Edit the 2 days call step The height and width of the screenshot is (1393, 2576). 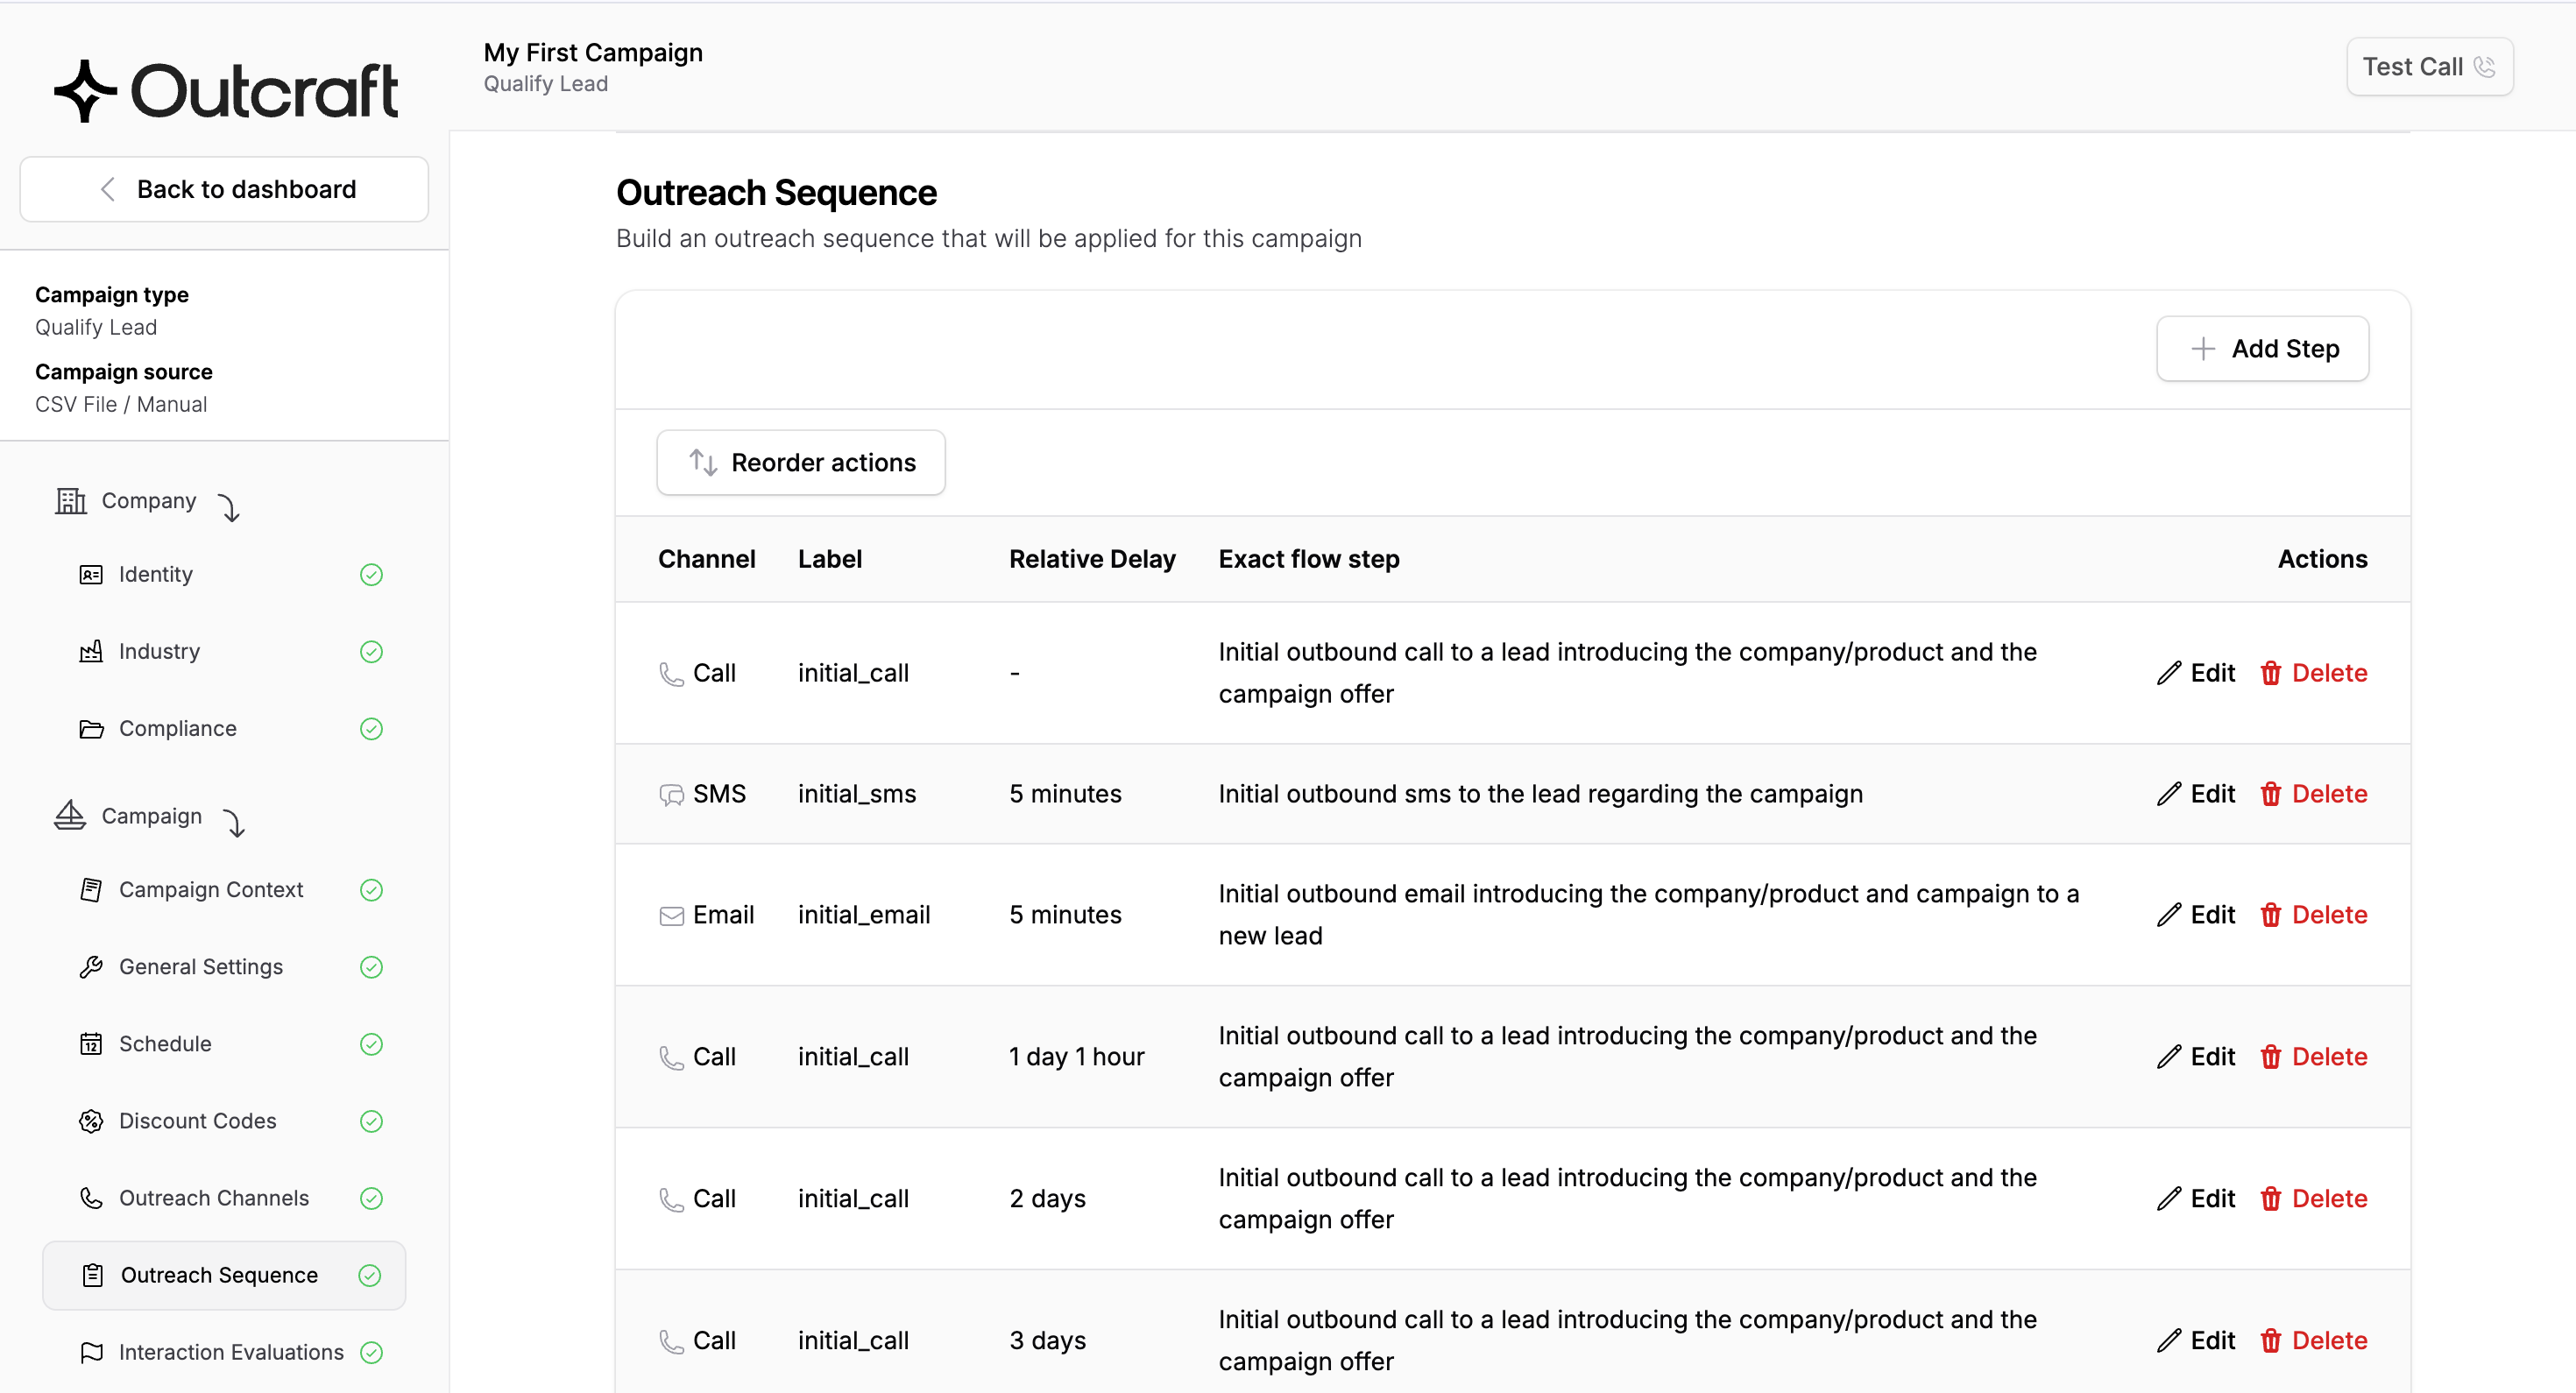pyautogui.click(x=2196, y=1199)
